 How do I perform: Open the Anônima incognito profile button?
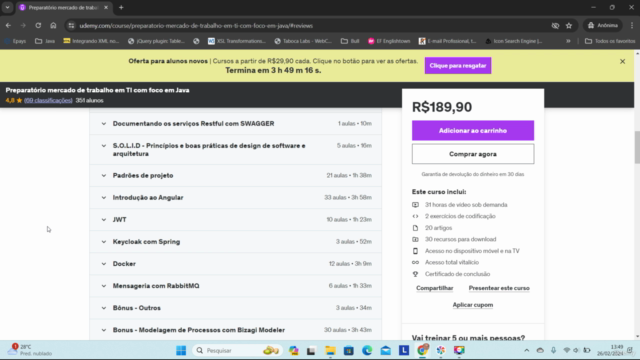[602, 25]
